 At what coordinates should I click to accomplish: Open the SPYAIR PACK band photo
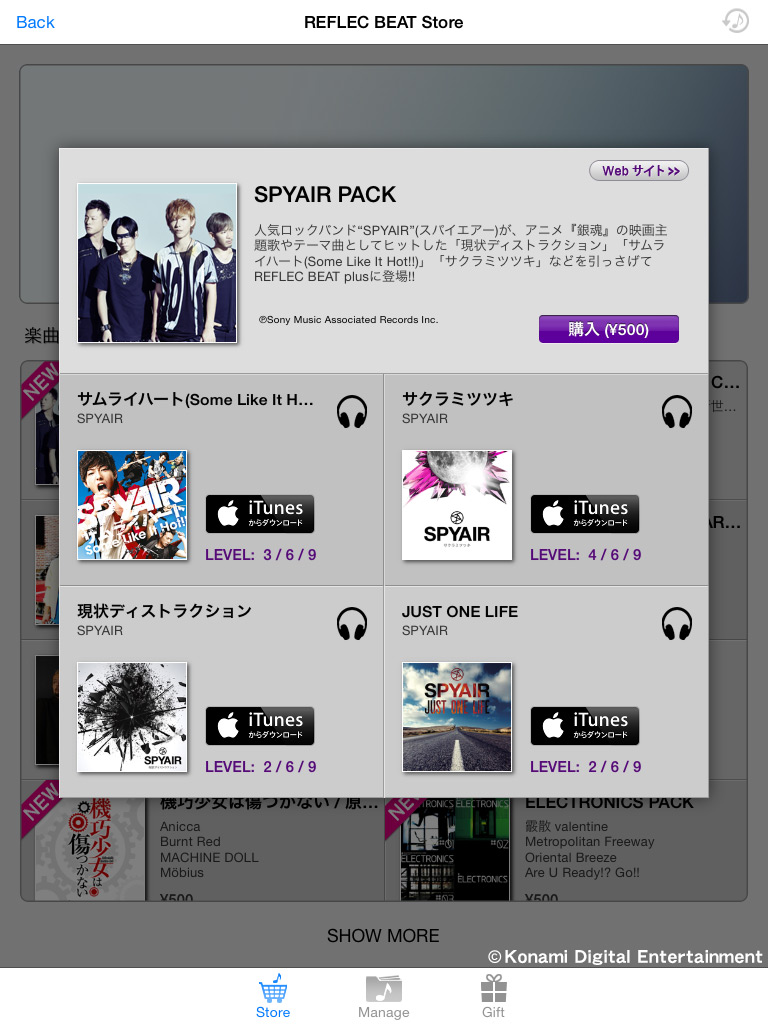click(x=157, y=263)
